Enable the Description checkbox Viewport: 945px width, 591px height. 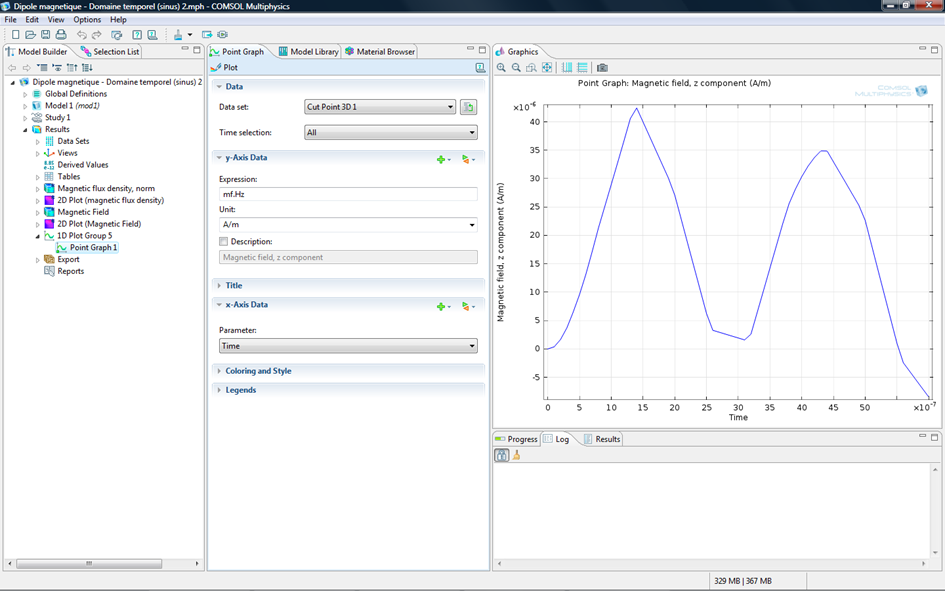[x=223, y=241]
